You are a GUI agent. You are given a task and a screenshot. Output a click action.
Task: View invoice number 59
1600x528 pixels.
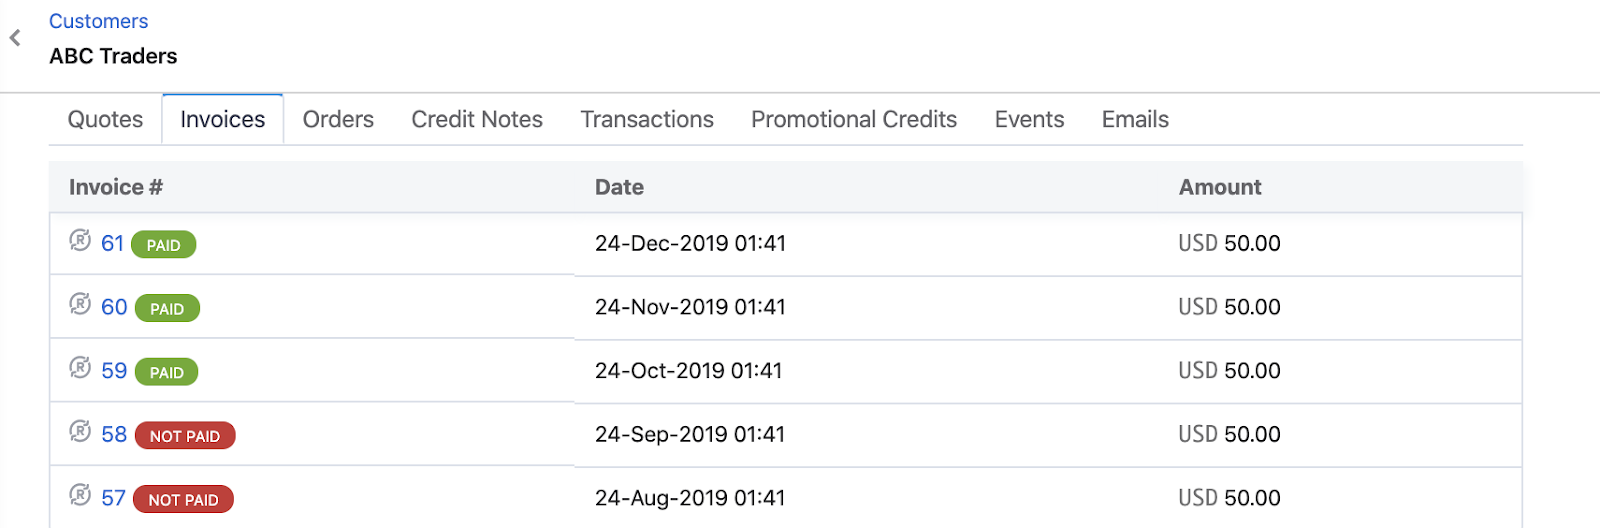(x=114, y=371)
